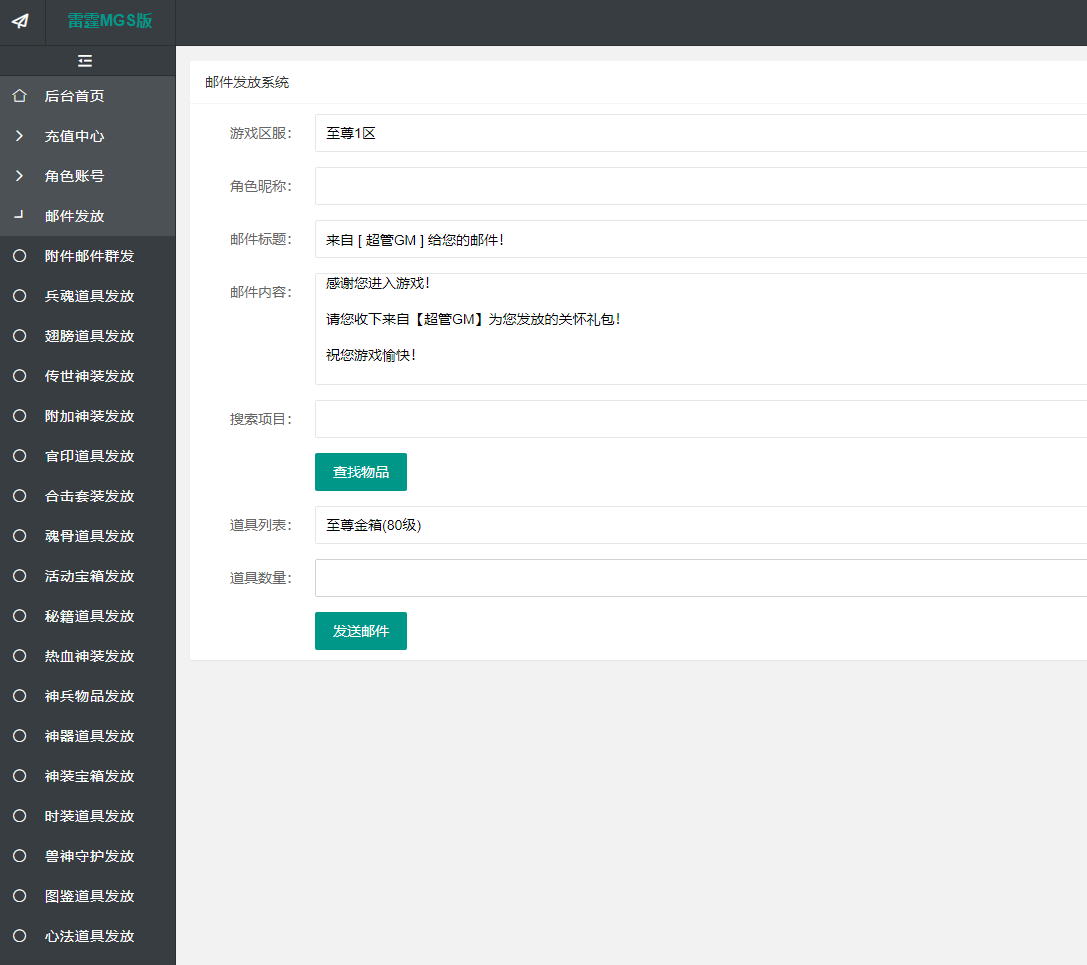This screenshot has width=1087, height=965.
Task: Go to 图鉴道具发放 menu item
Action: 89,896
